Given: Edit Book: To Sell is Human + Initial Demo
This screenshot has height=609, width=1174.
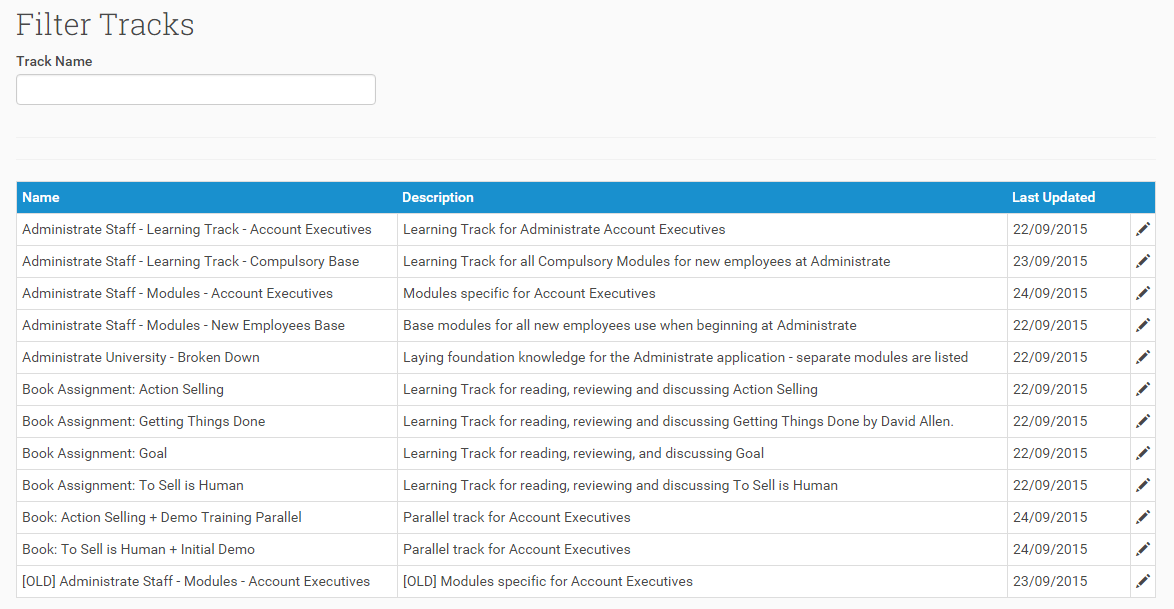Looking at the screenshot, I should point(1143,549).
